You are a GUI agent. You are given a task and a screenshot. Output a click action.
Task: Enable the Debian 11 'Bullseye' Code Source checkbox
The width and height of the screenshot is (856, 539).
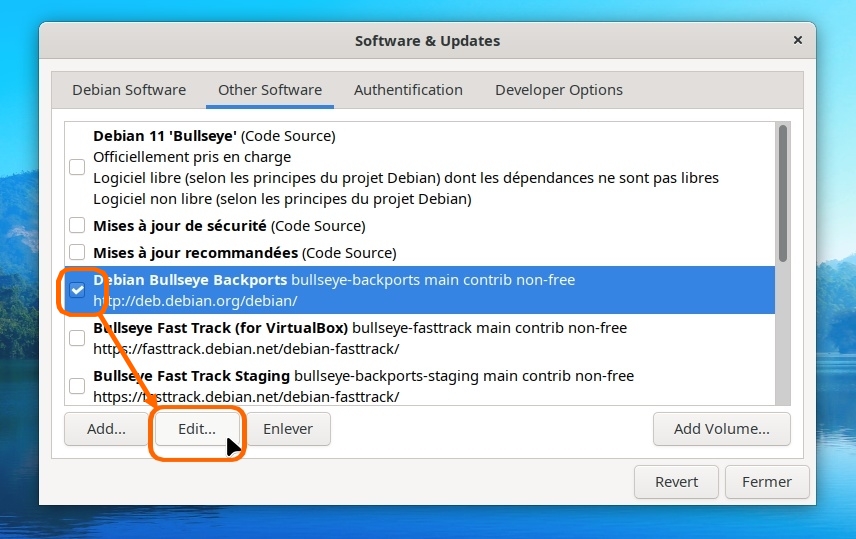click(77, 167)
